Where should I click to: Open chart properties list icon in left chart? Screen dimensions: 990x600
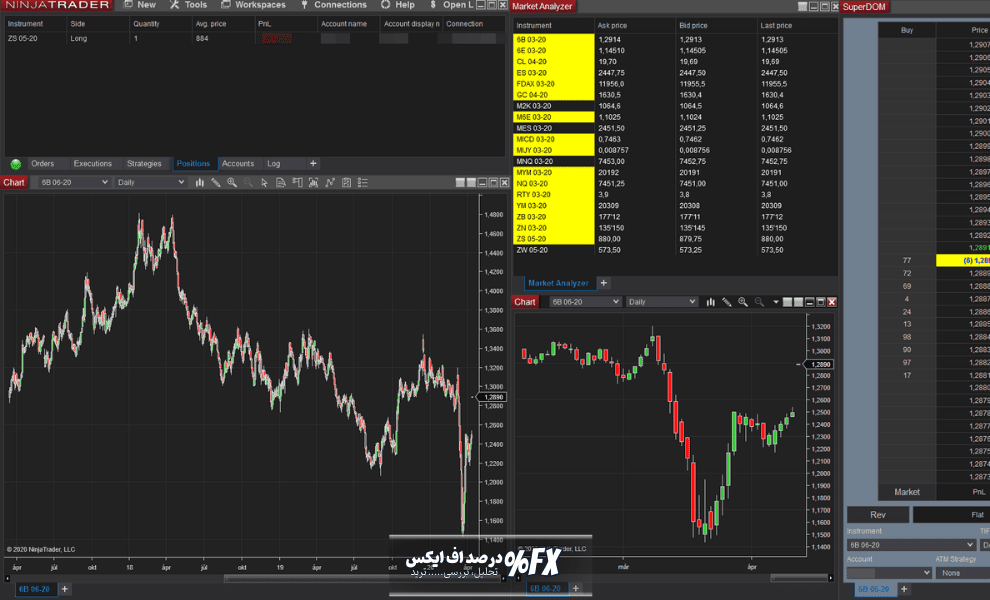coord(362,183)
